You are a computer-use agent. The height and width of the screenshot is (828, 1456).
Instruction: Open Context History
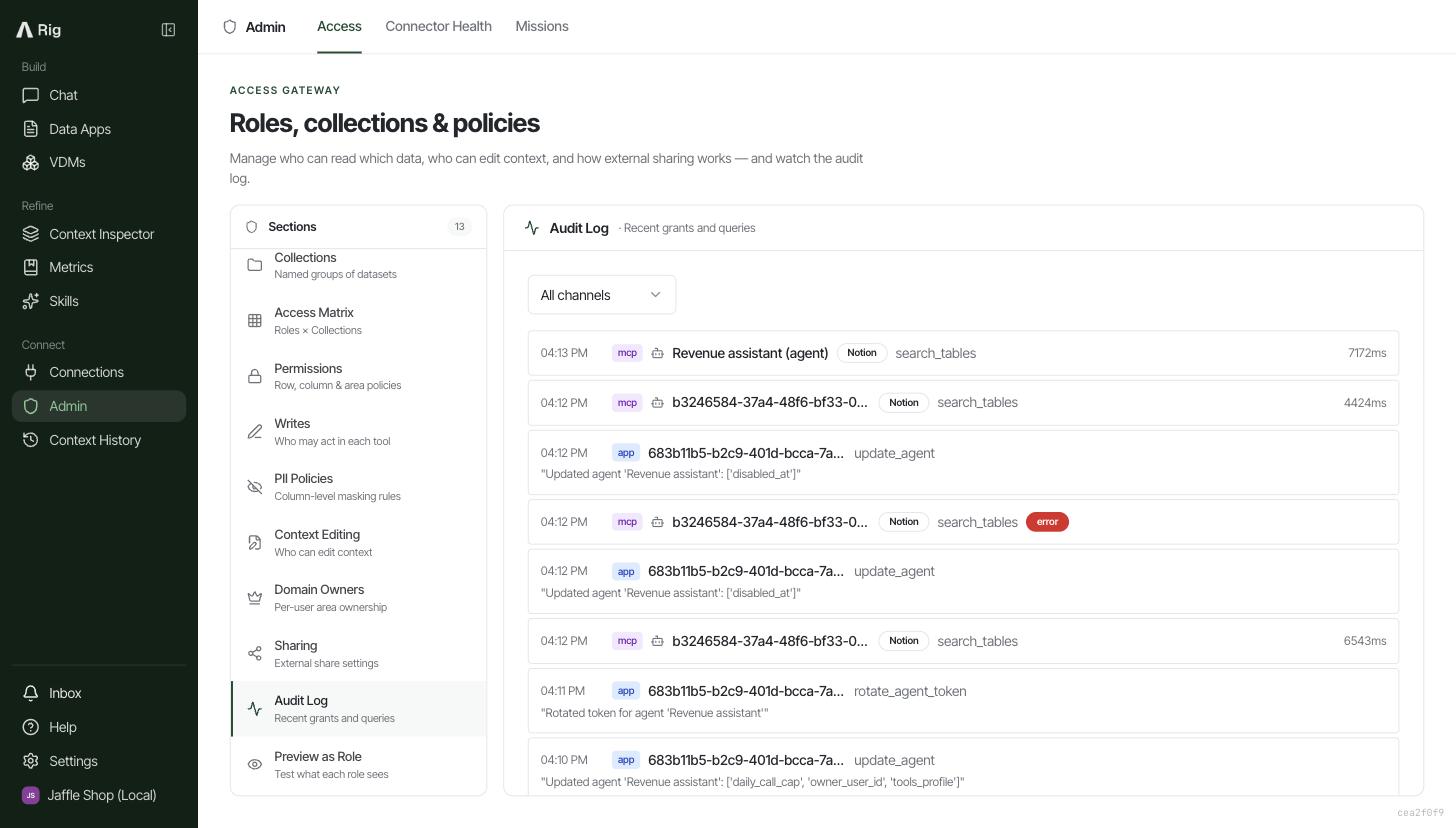[x=99, y=440]
